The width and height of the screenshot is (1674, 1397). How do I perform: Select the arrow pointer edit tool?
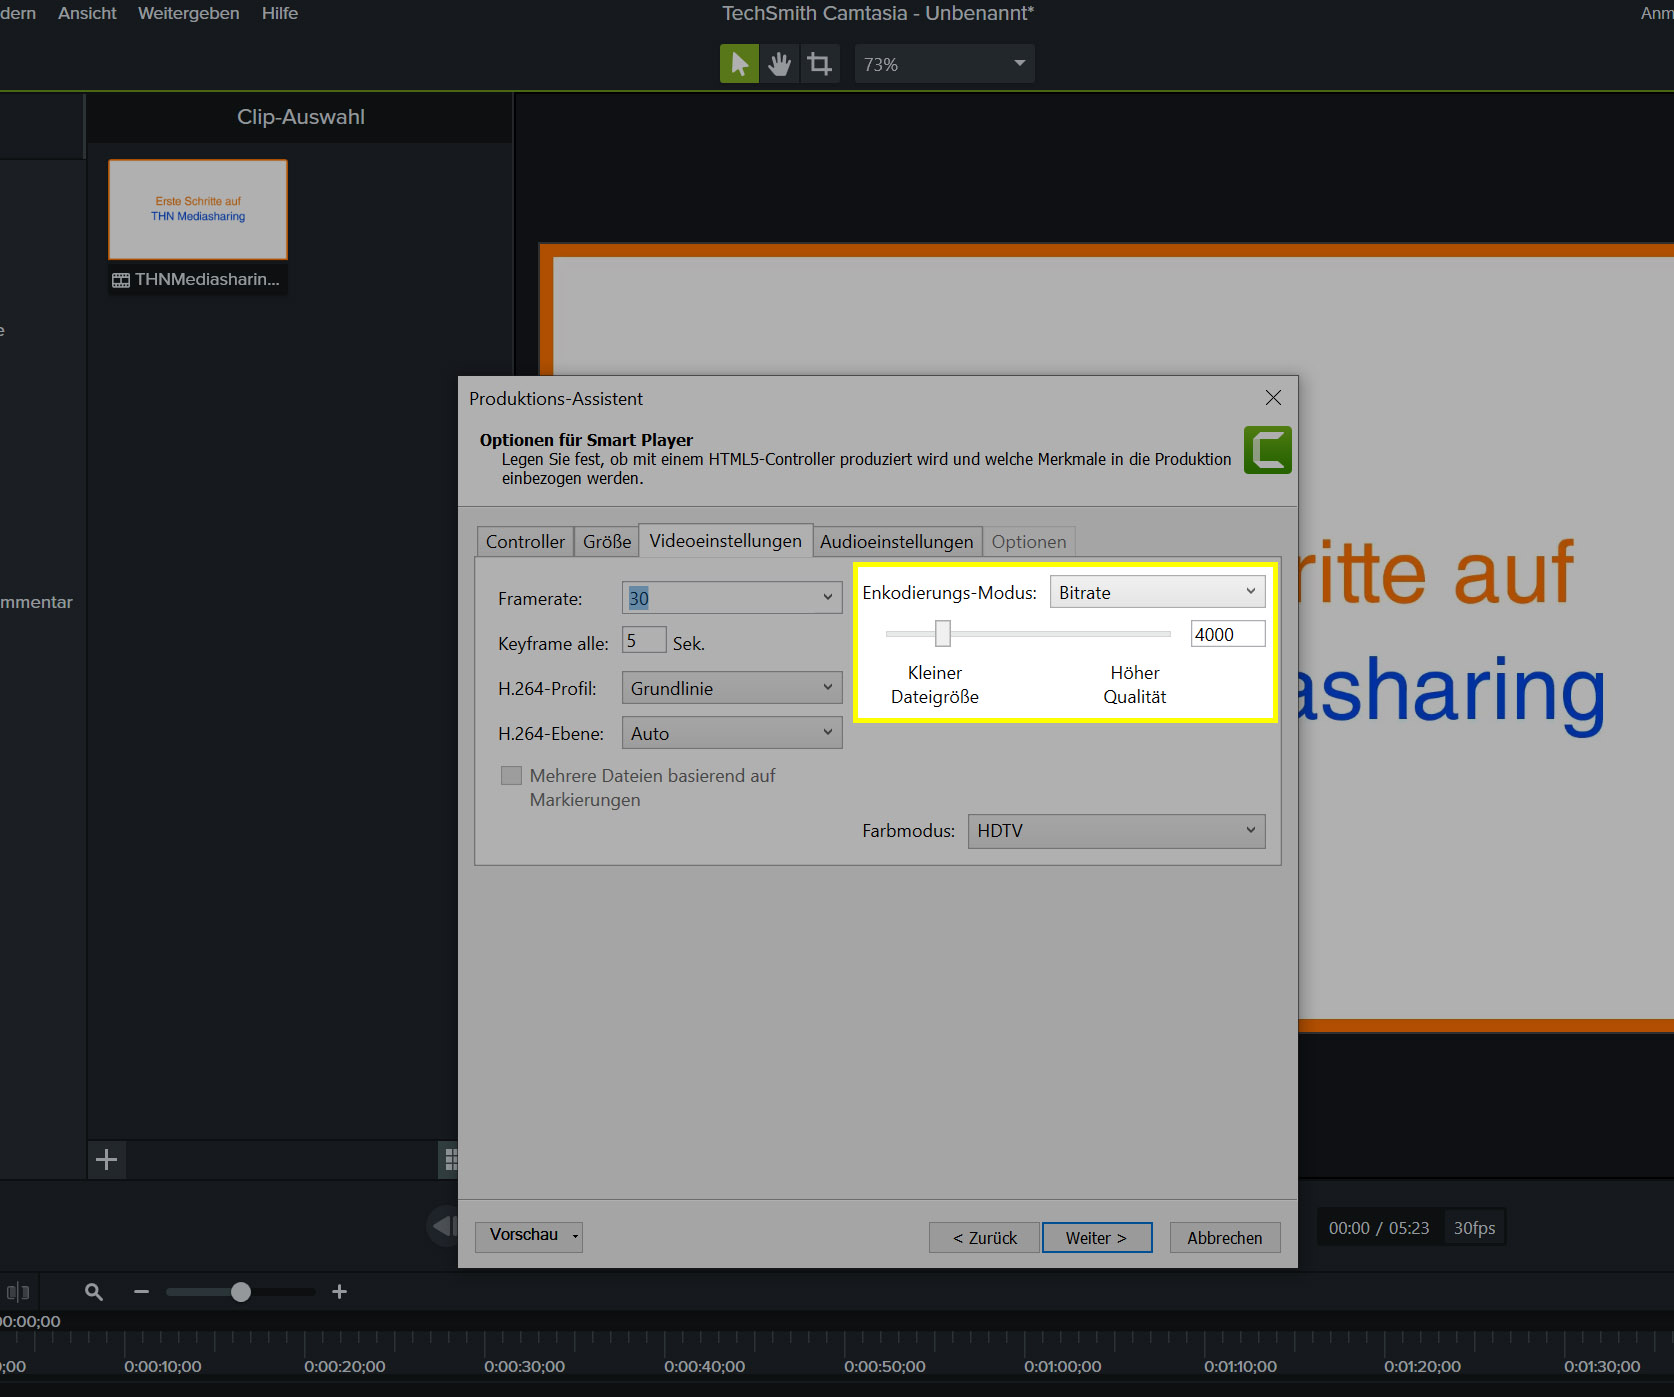[739, 64]
